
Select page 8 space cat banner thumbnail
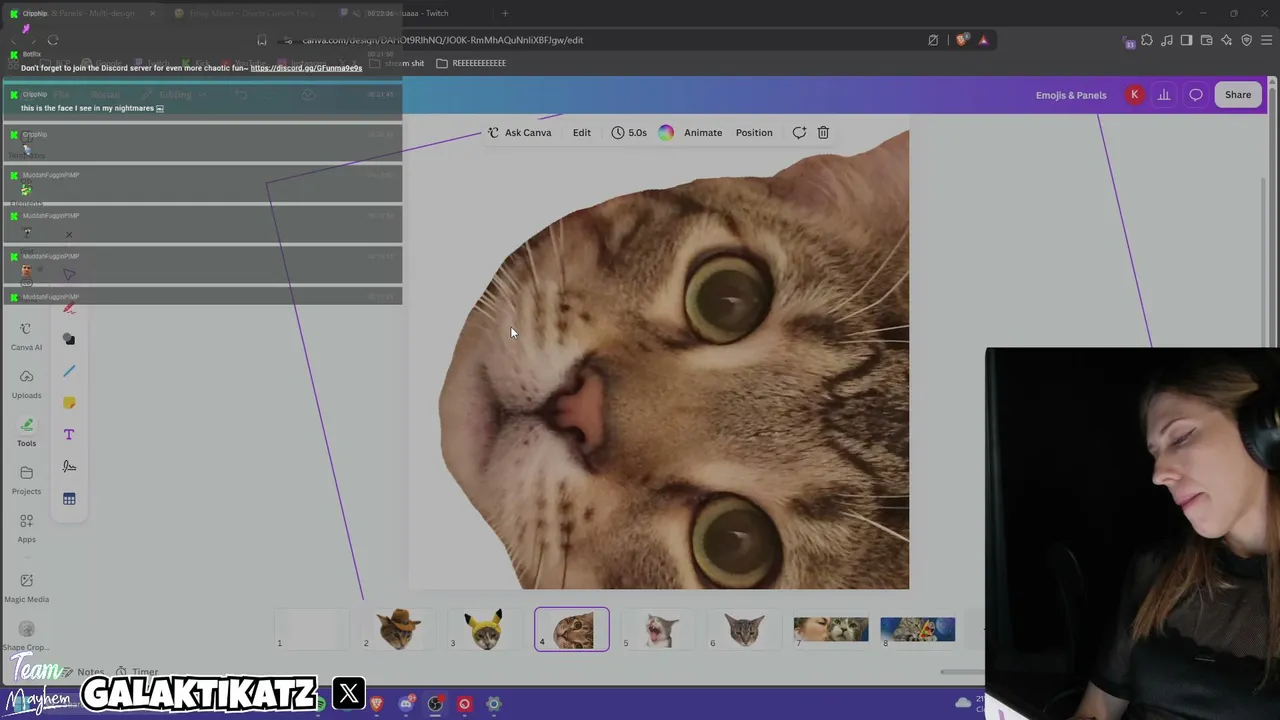pyautogui.click(x=917, y=629)
